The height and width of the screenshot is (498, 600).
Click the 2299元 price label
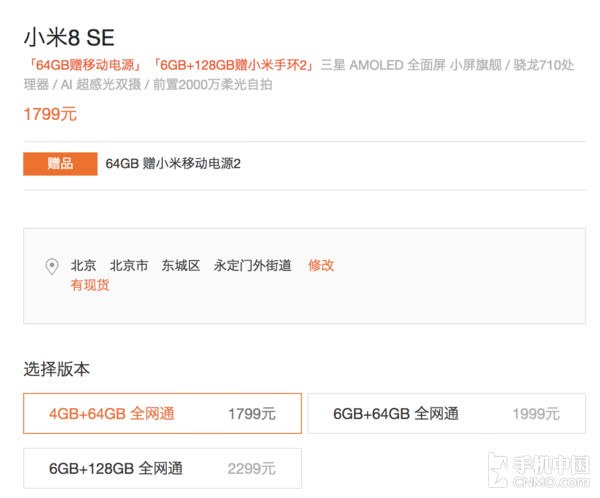click(x=251, y=468)
